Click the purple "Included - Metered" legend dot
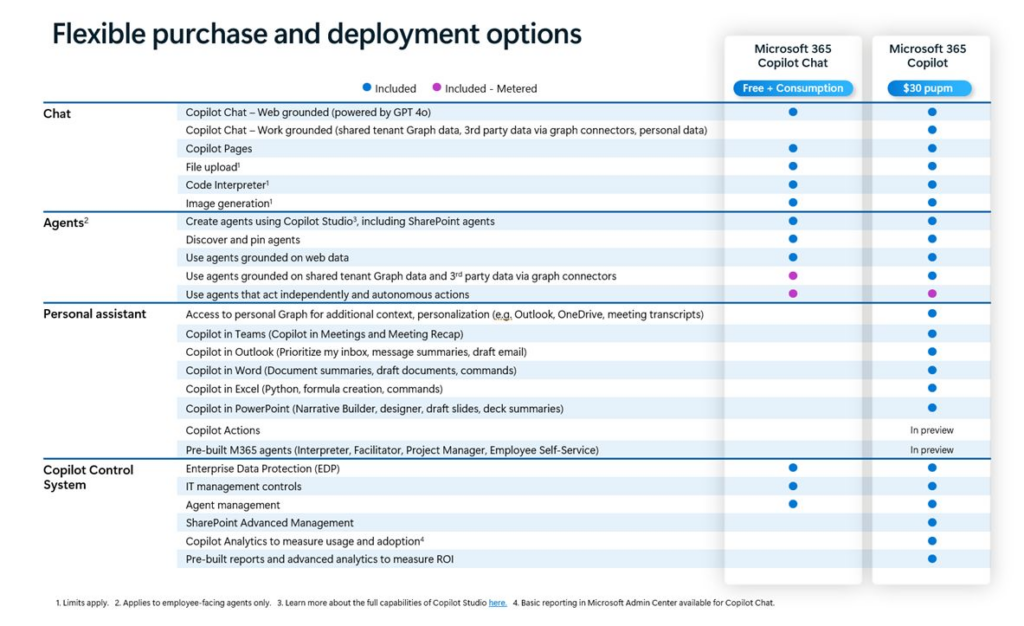Image resolution: width=1024 pixels, height=626 pixels. [437, 87]
